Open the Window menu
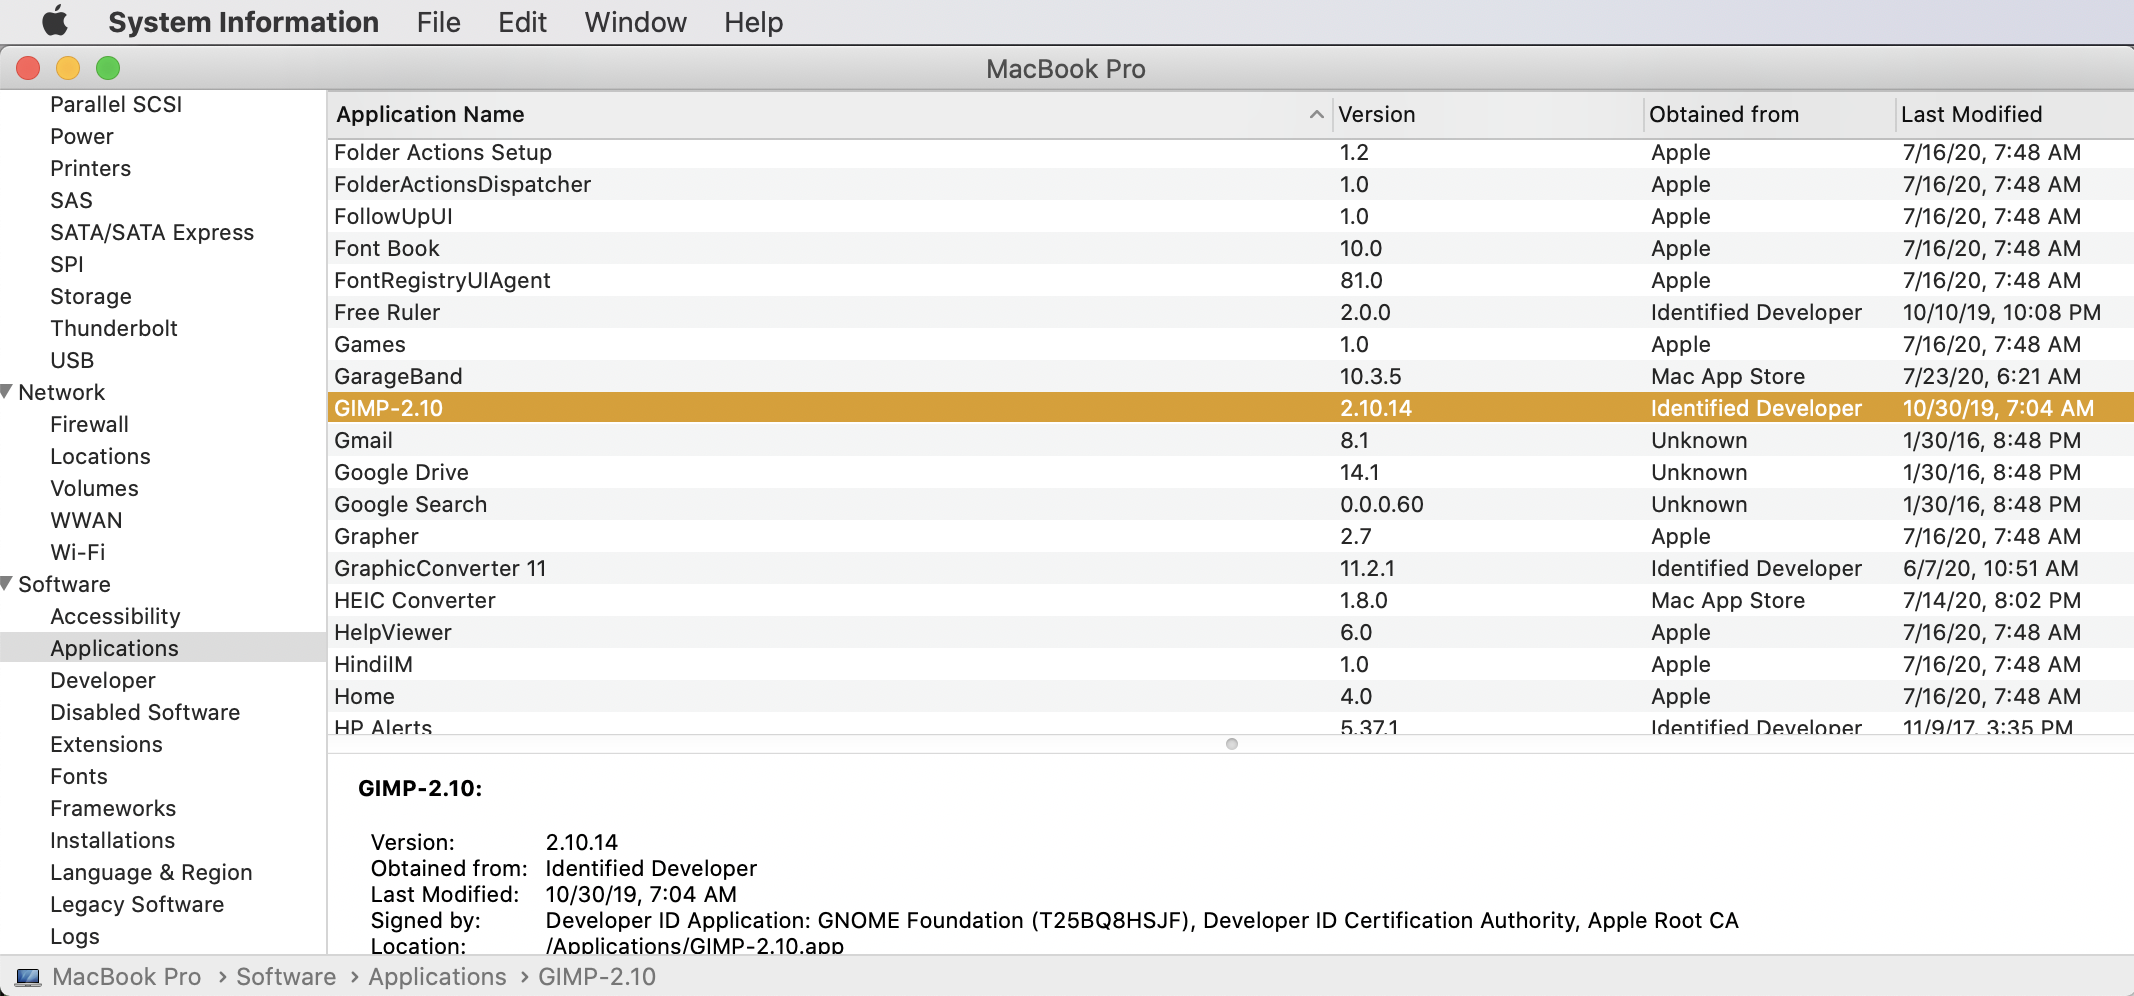This screenshot has width=2134, height=996. click(x=635, y=22)
